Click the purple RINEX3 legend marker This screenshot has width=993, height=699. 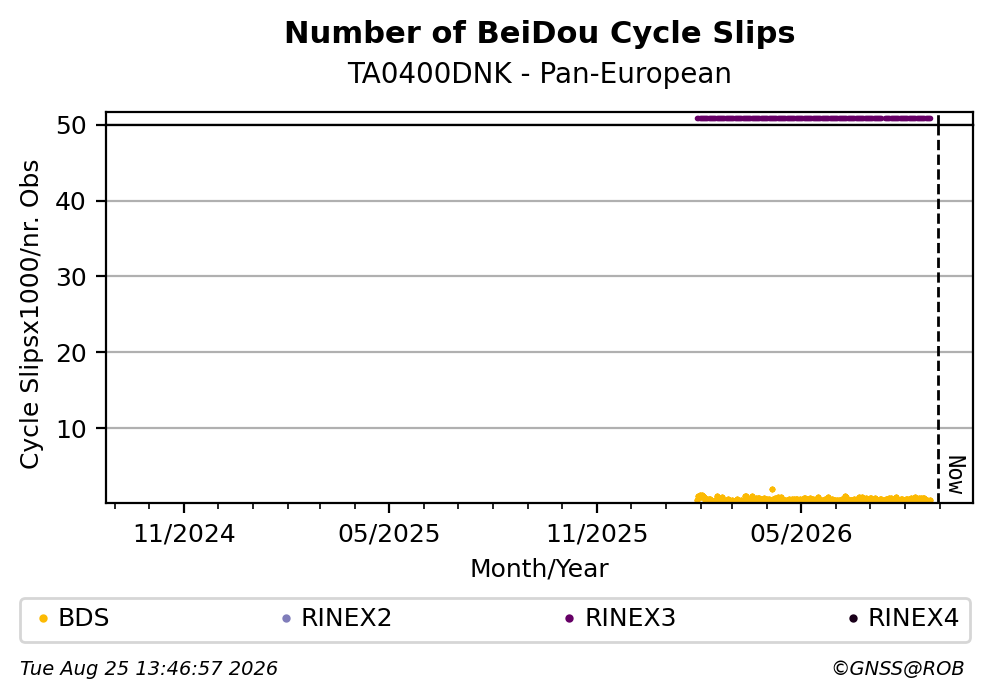(x=569, y=619)
